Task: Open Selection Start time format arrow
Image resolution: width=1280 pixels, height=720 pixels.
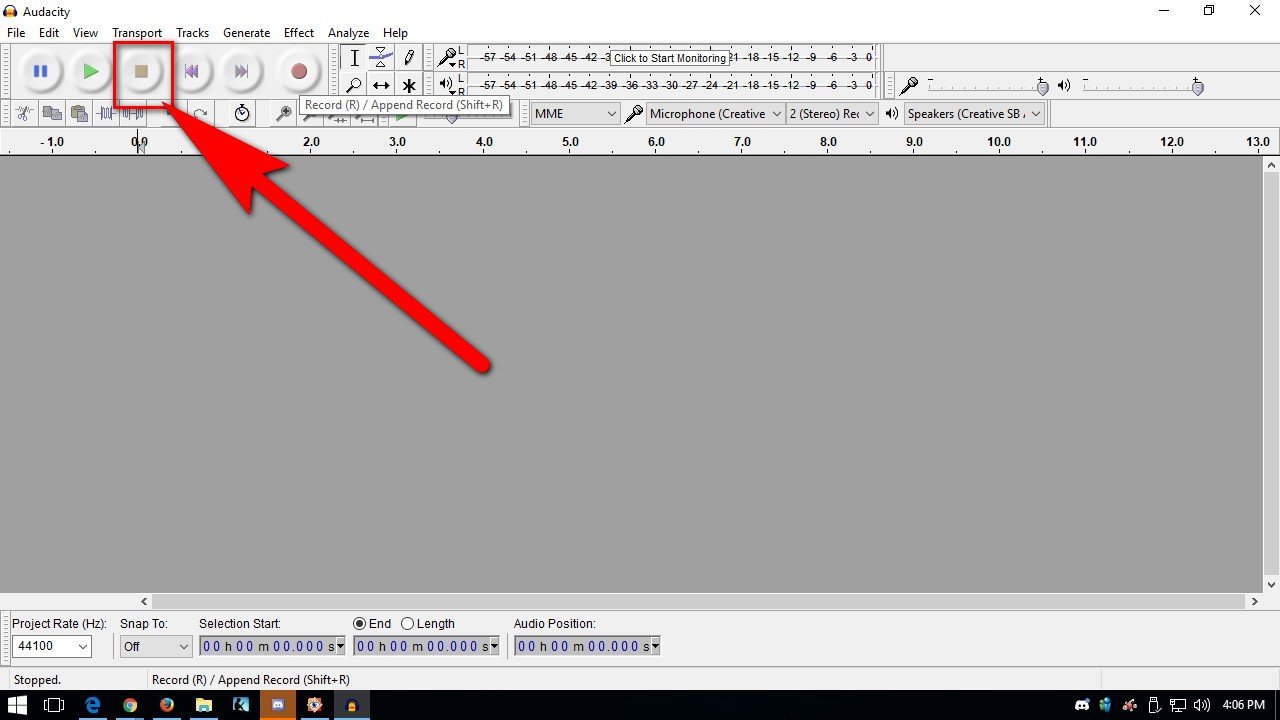Action: point(340,646)
